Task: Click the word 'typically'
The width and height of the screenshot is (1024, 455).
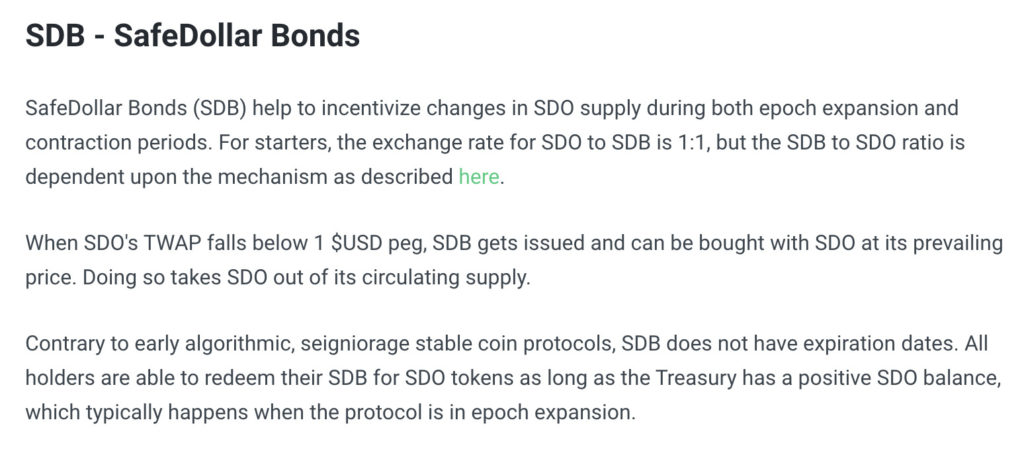Action: pyautogui.click(x=125, y=413)
